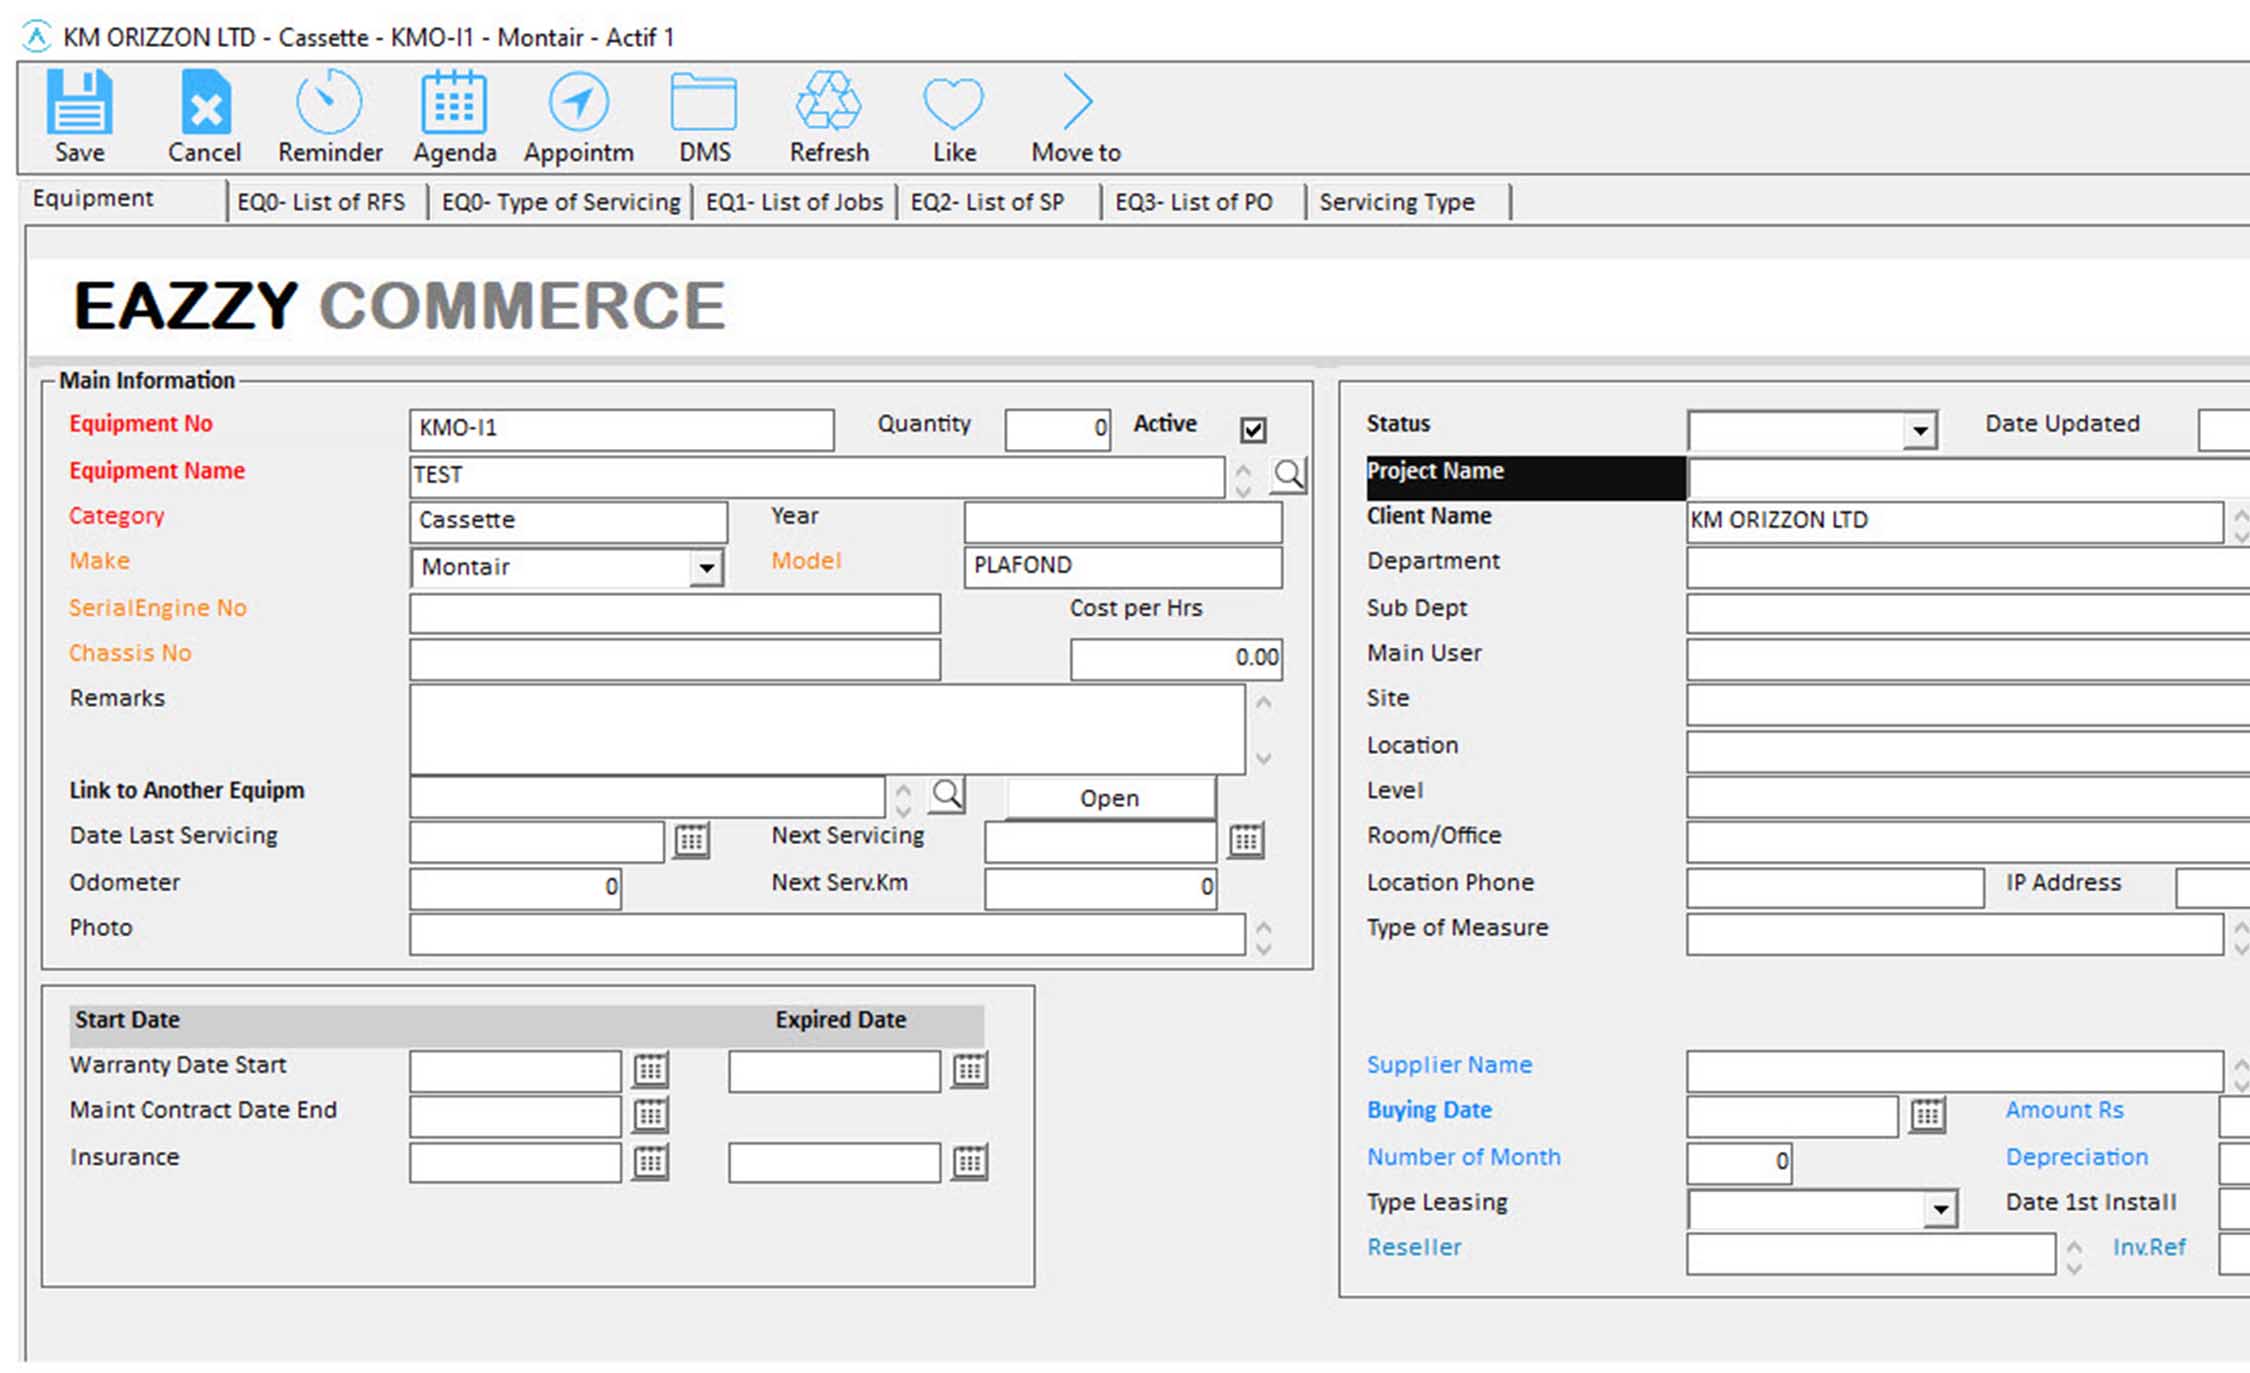Open calendar picker for Date Last Servicing
This screenshot has height=1373, width=2250.
click(x=691, y=840)
